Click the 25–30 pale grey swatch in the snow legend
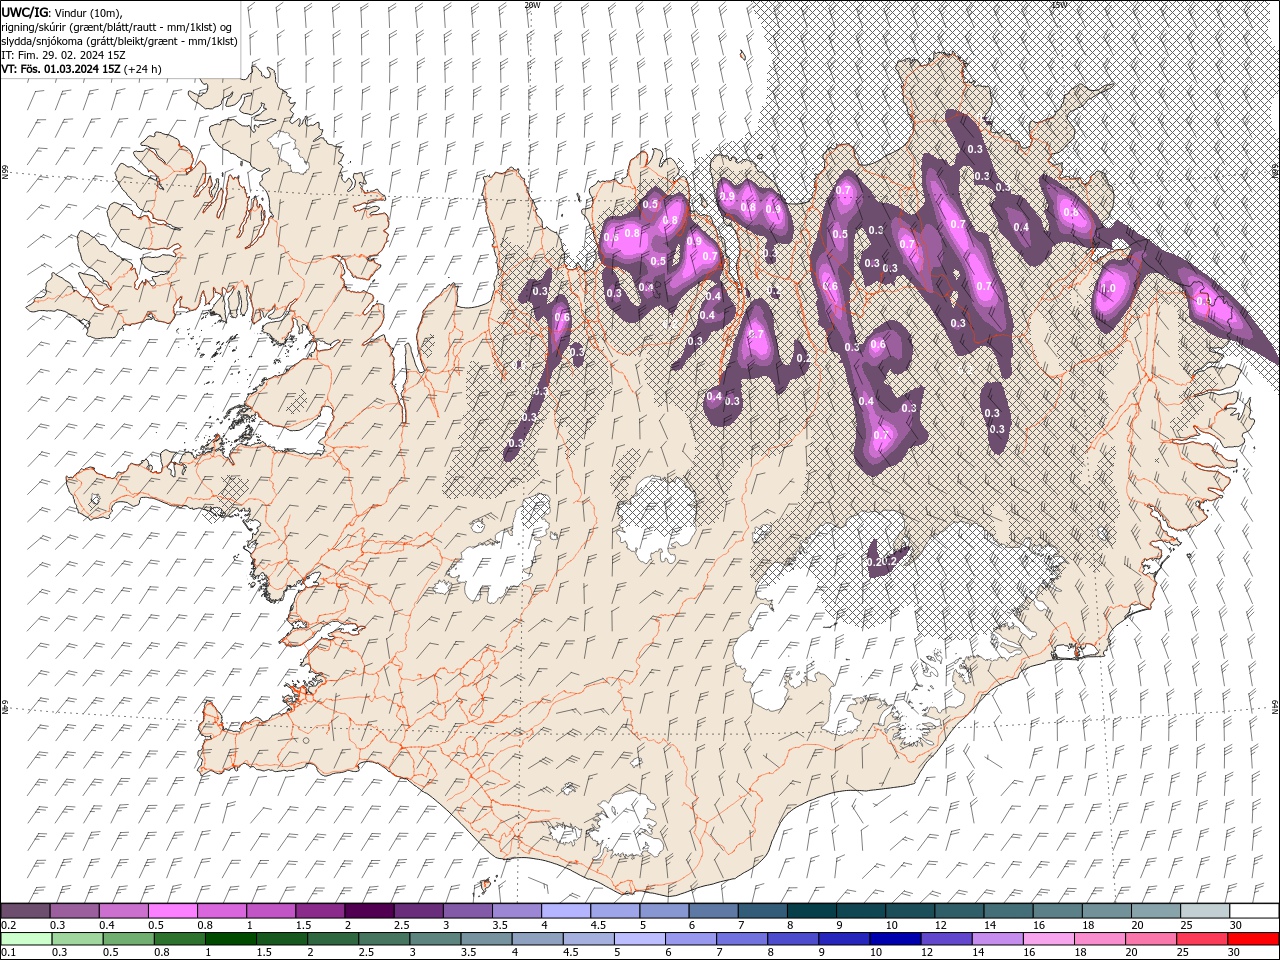Viewport: 1280px width, 960px height. [x=1205, y=911]
